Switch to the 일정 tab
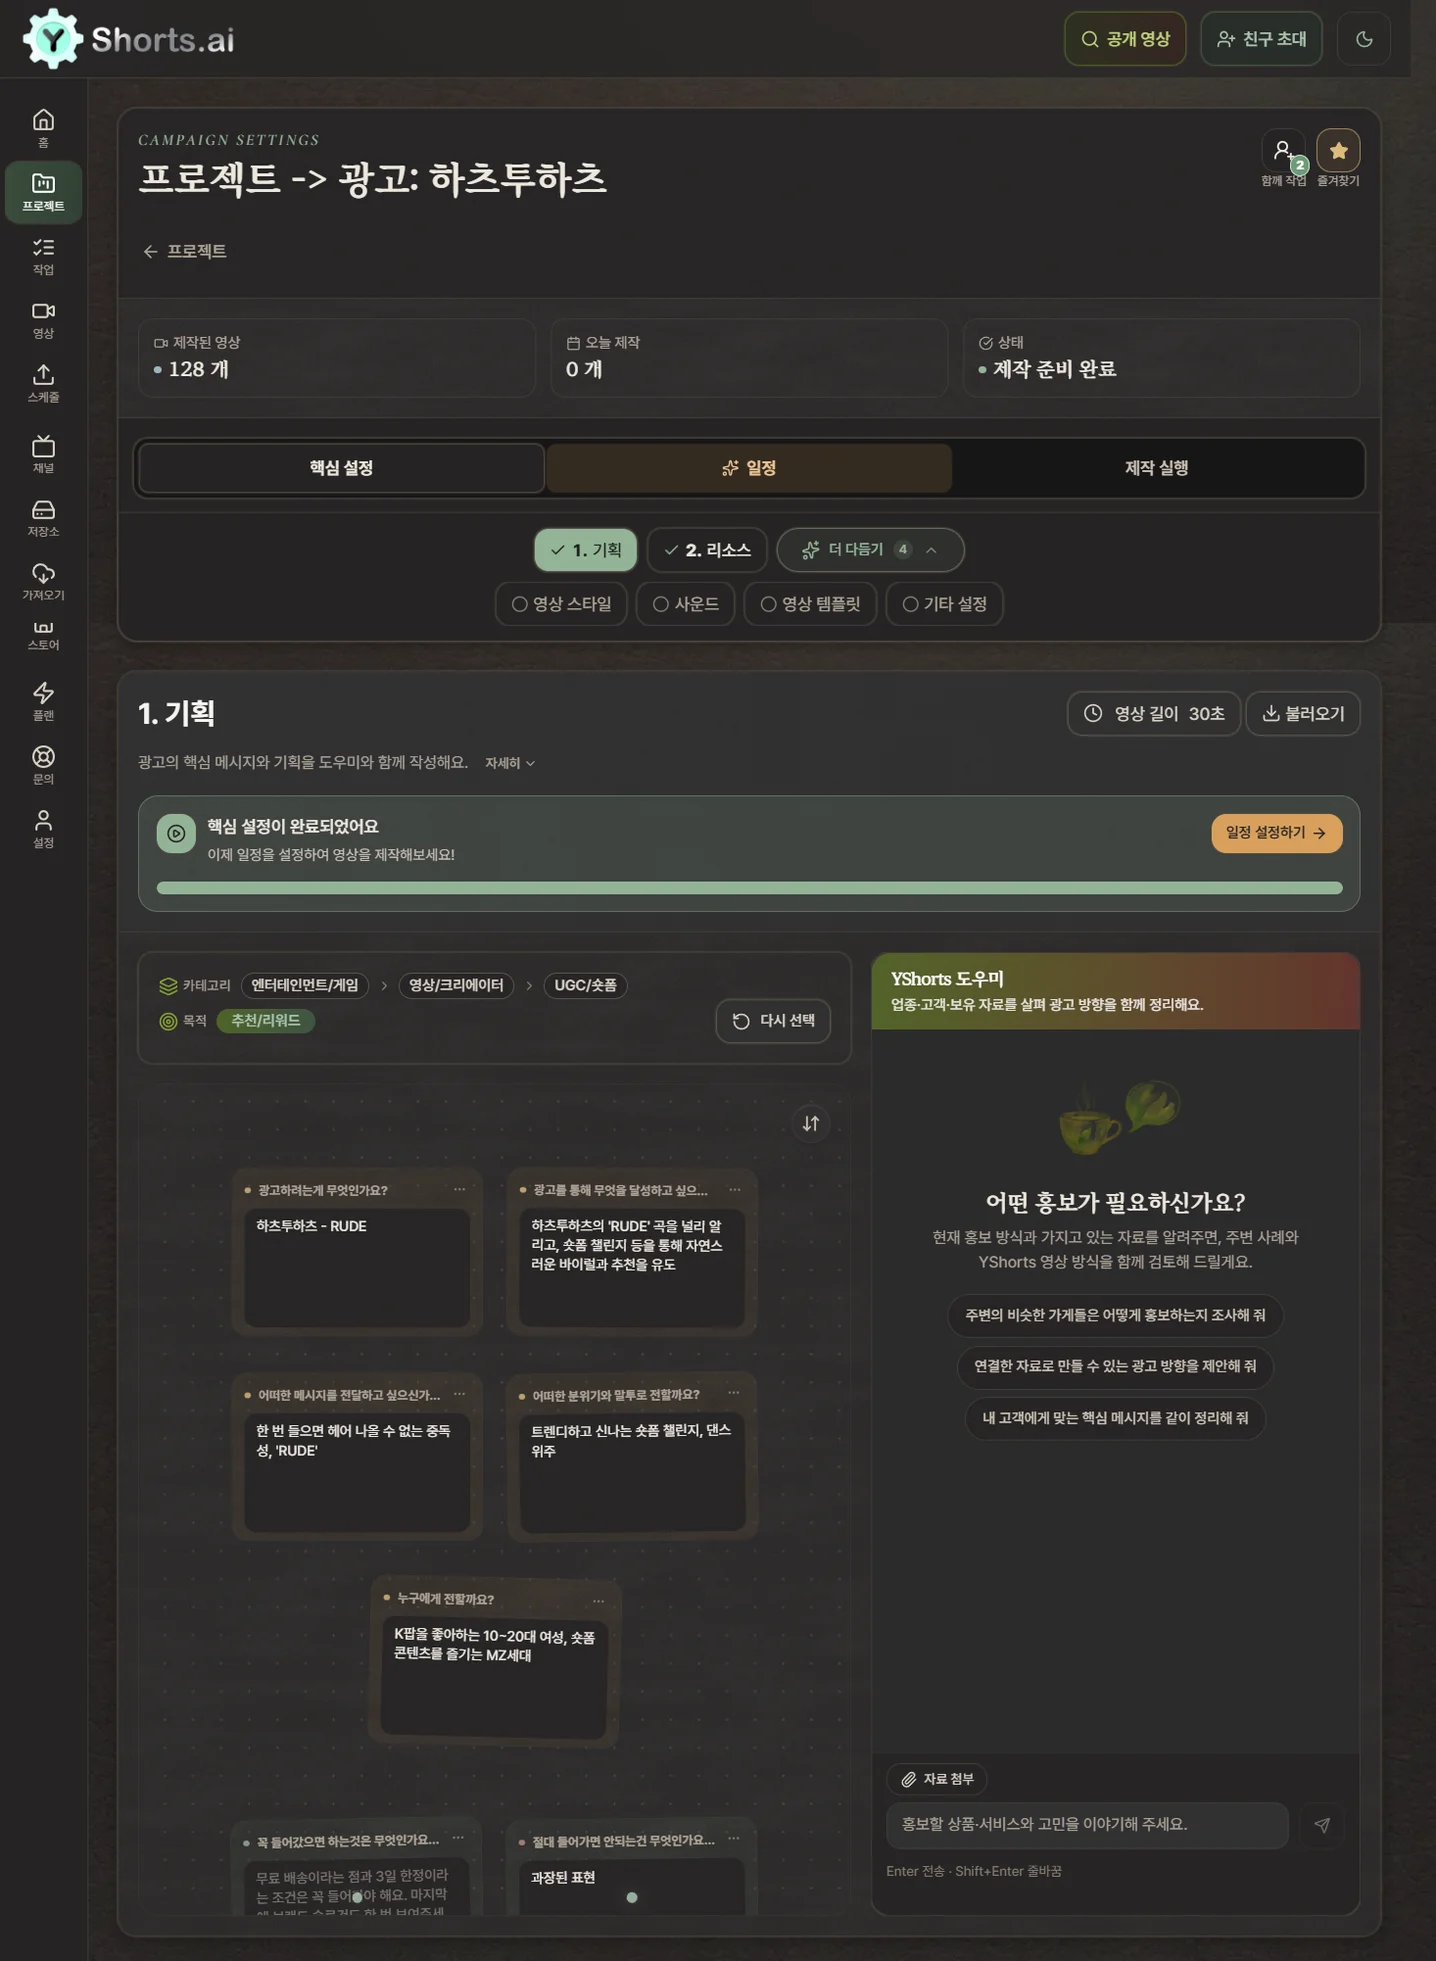 pos(749,468)
